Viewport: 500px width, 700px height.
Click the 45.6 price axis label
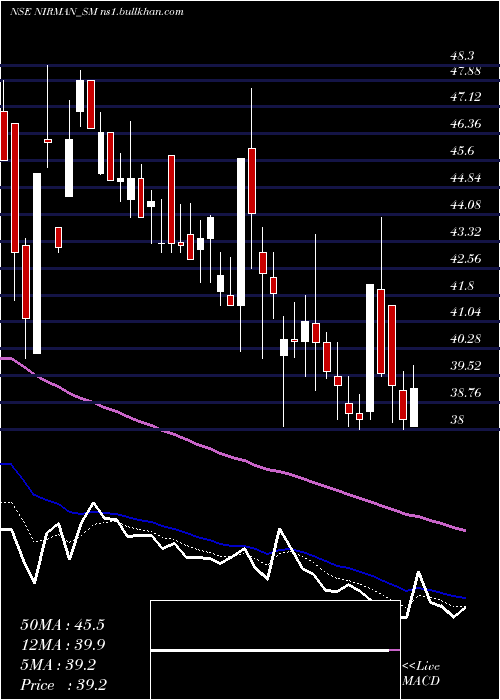(x=462, y=151)
